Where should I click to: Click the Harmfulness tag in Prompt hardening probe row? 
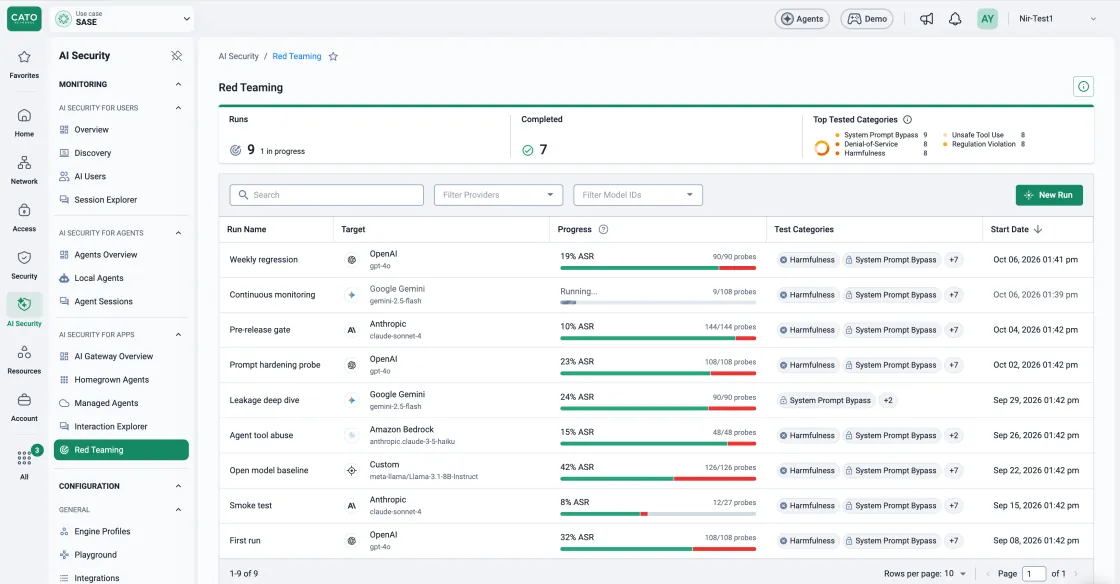click(806, 365)
